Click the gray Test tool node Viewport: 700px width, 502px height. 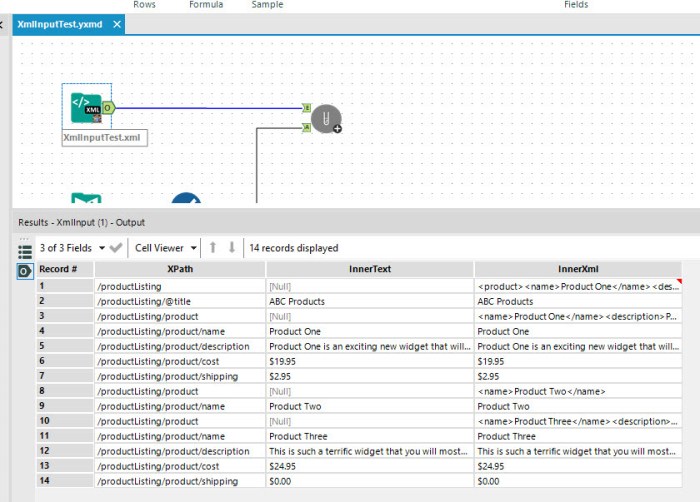[326, 119]
